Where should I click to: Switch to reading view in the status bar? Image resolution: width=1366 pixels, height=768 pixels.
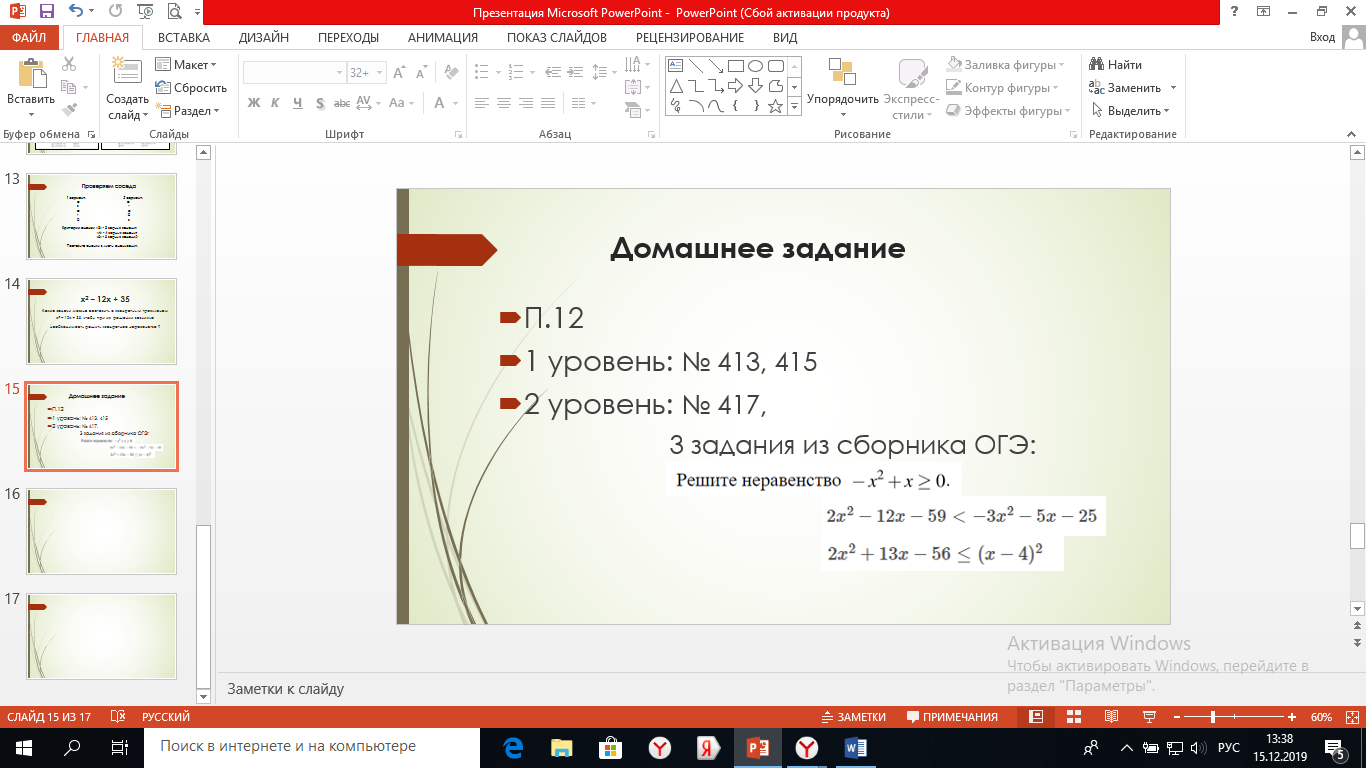pyautogui.click(x=1111, y=717)
